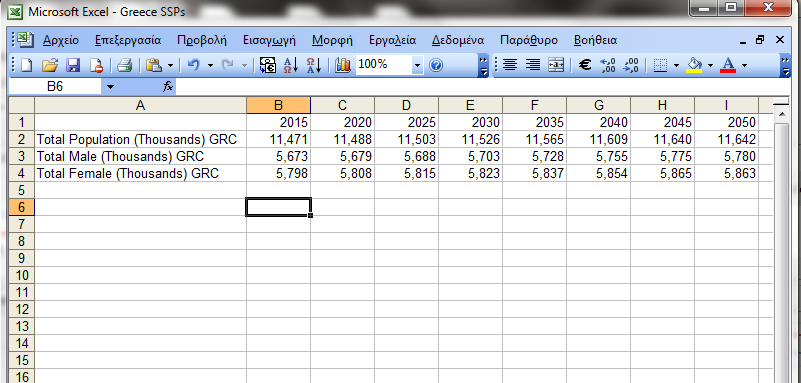Open the Βοήθεια menu

pyautogui.click(x=595, y=40)
